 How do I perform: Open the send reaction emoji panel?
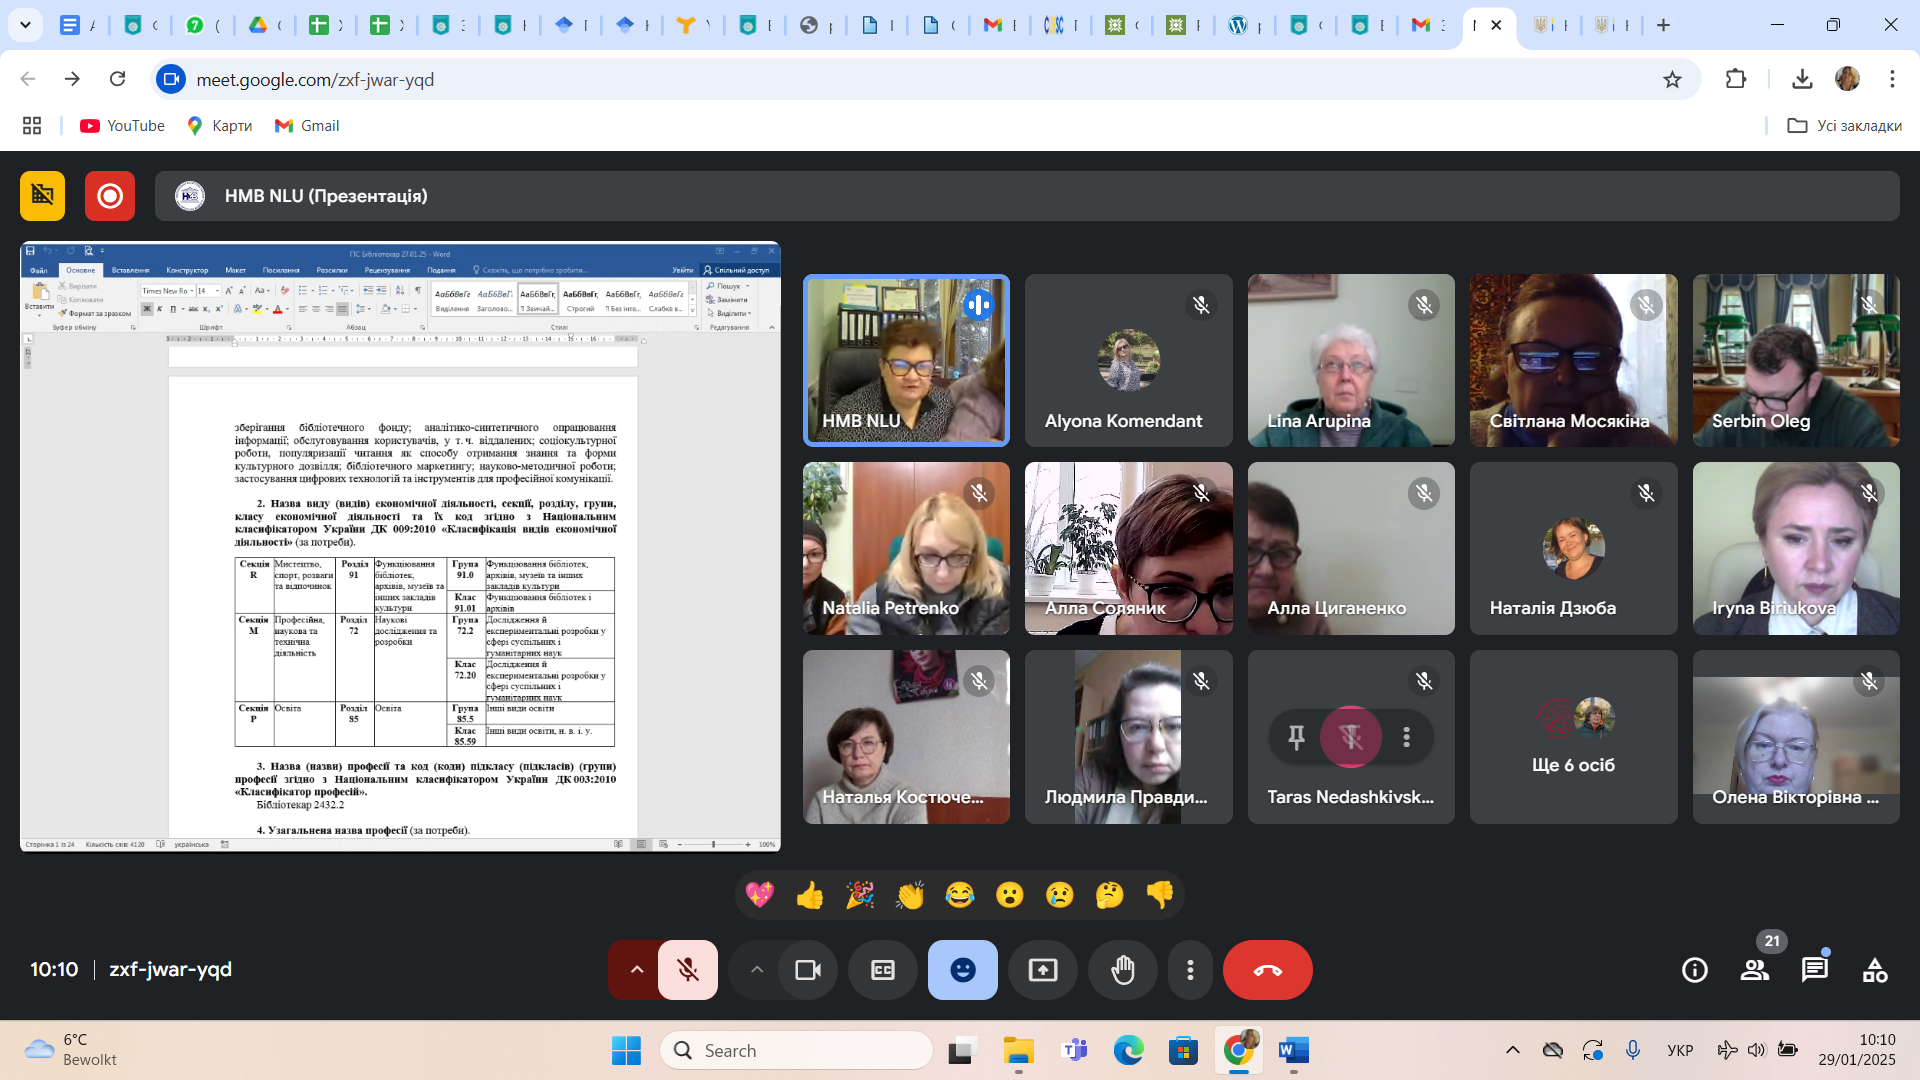pyautogui.click(x=962, y=970)
